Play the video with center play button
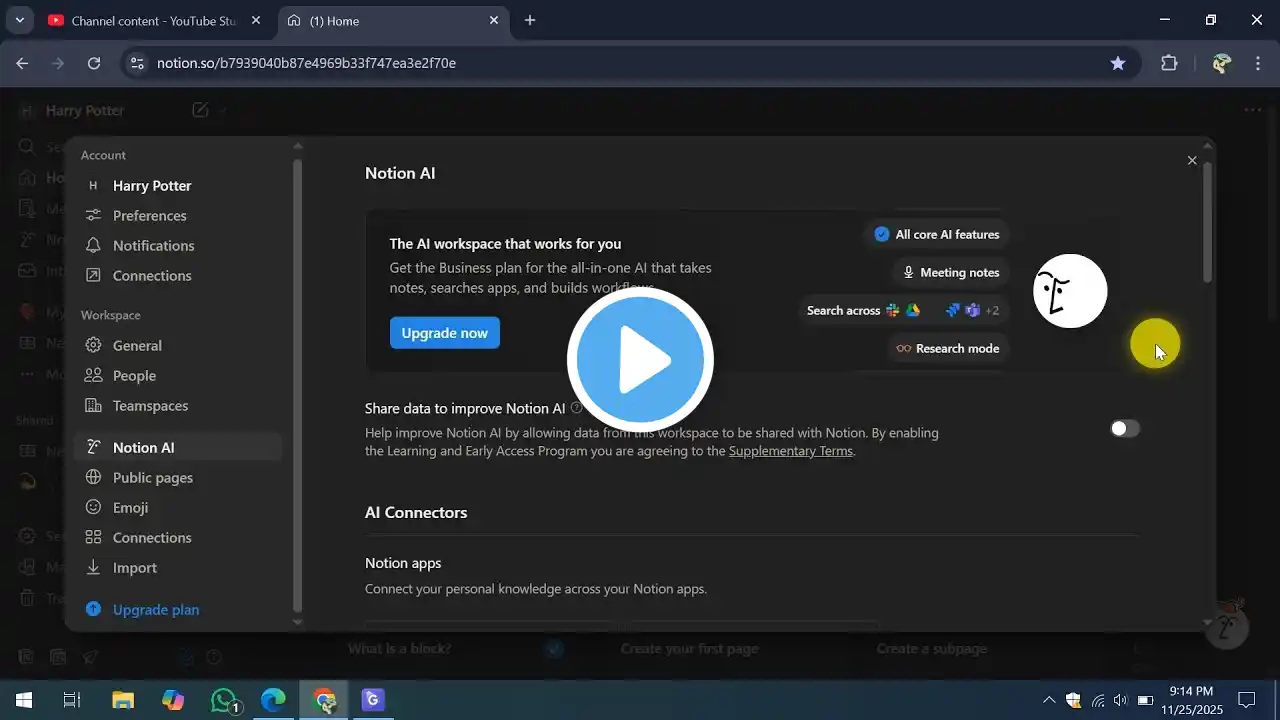Image resolution: width=1280 pixels, height=720 pixels. point(640,360)
